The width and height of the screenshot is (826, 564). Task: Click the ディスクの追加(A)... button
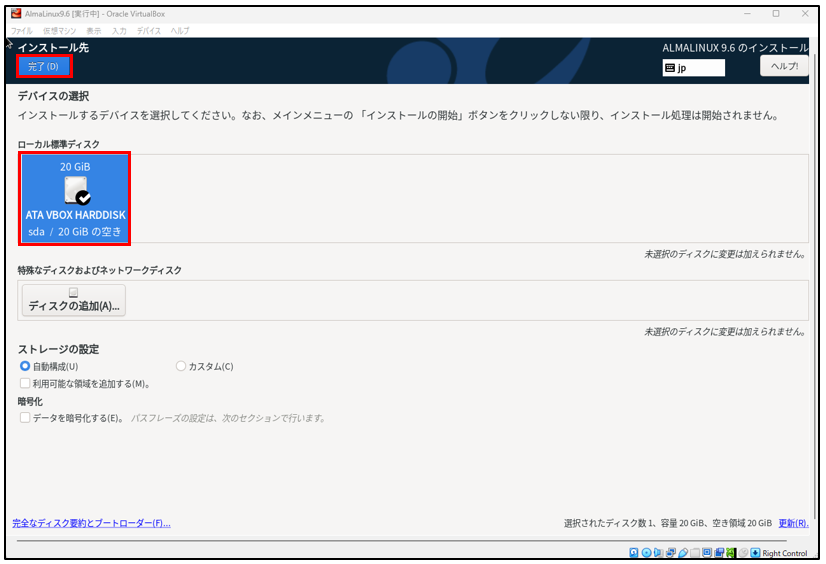point(74,301)
